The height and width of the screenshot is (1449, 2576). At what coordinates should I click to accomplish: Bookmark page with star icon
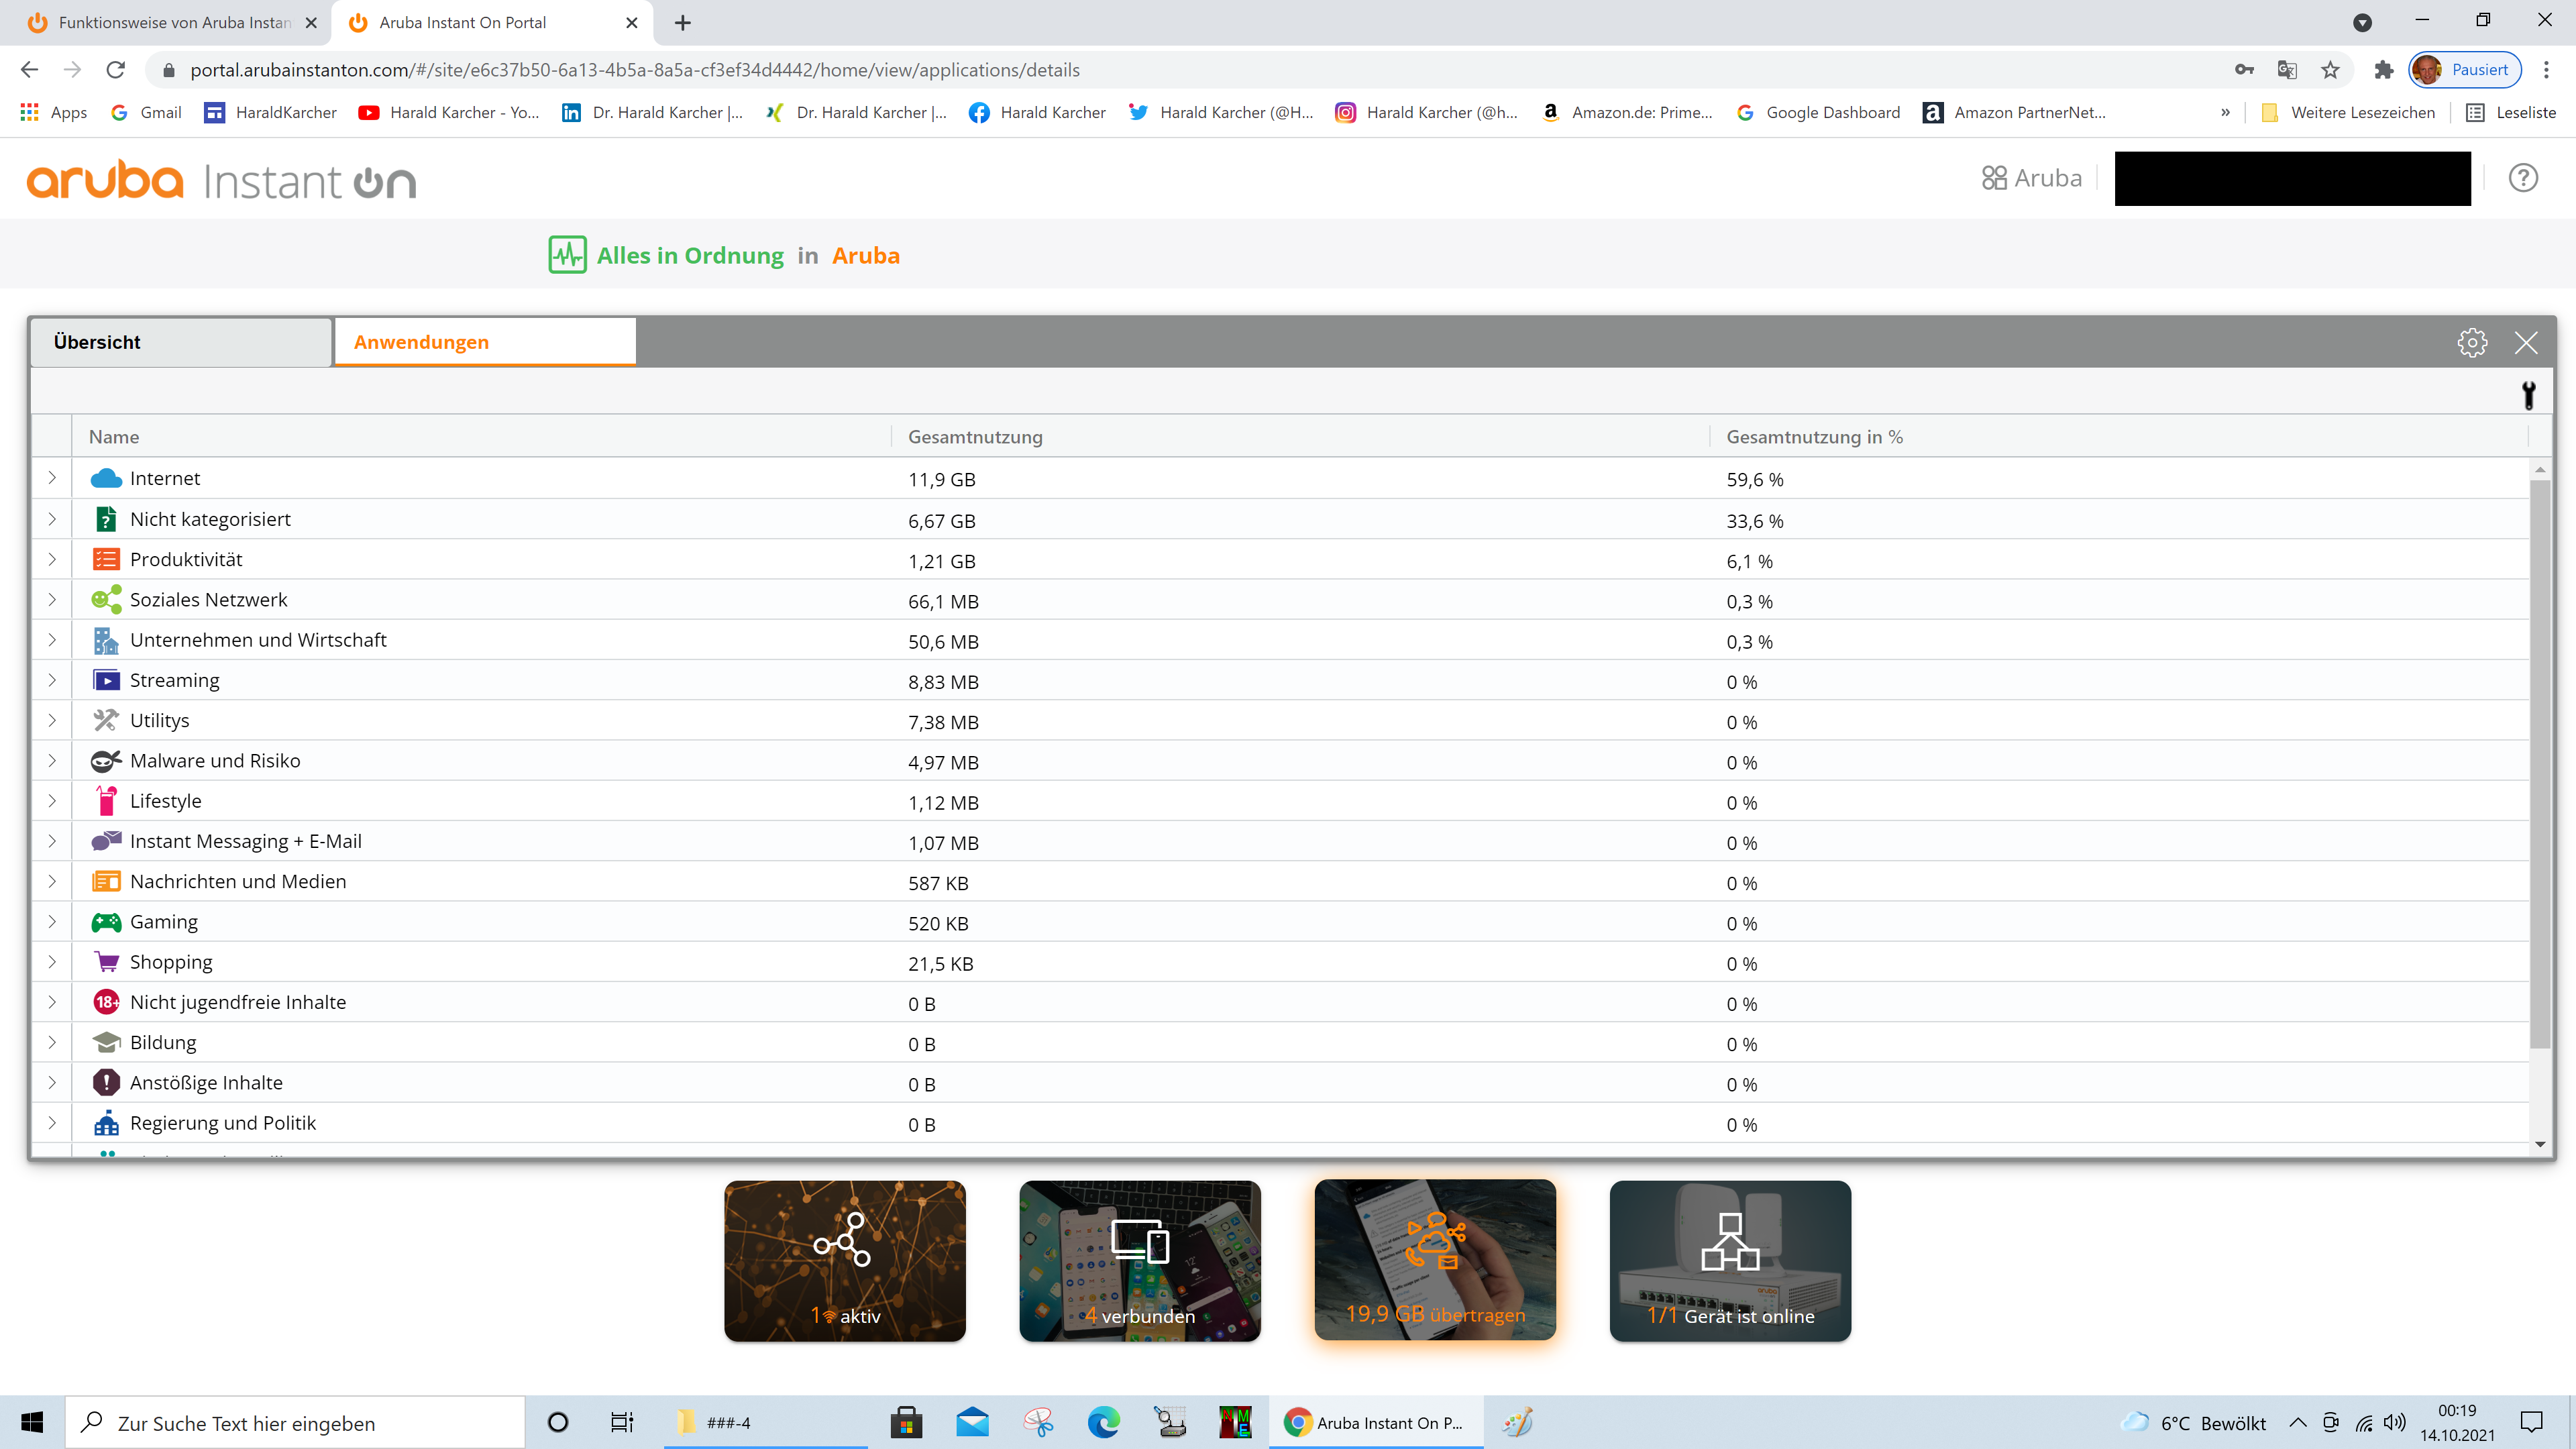(2330, 70)
